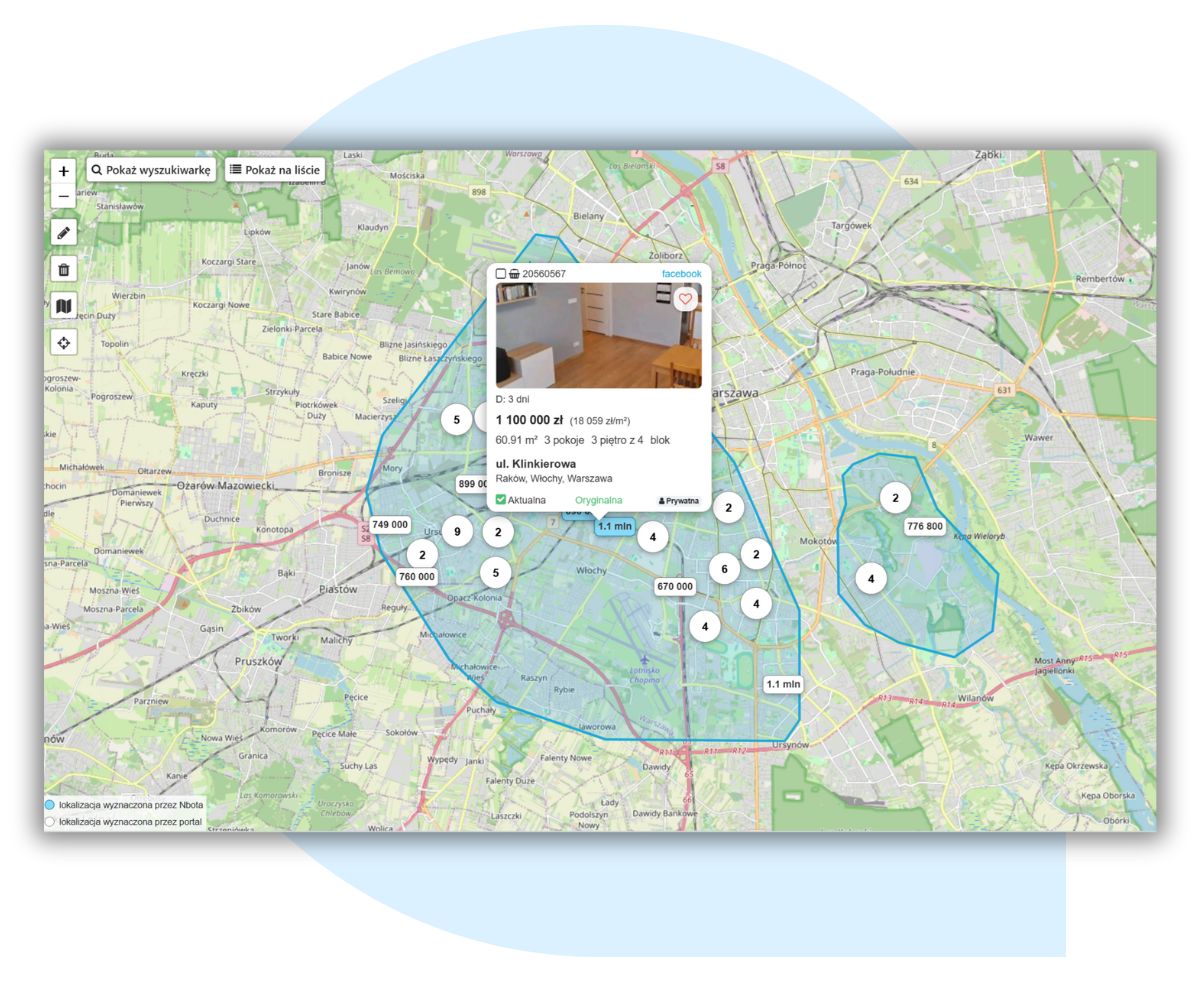Image resolution: width=1200 pixels, height=1000 pixels.
Task: Open the 776 800 price marker
Action: click(924, 526)
